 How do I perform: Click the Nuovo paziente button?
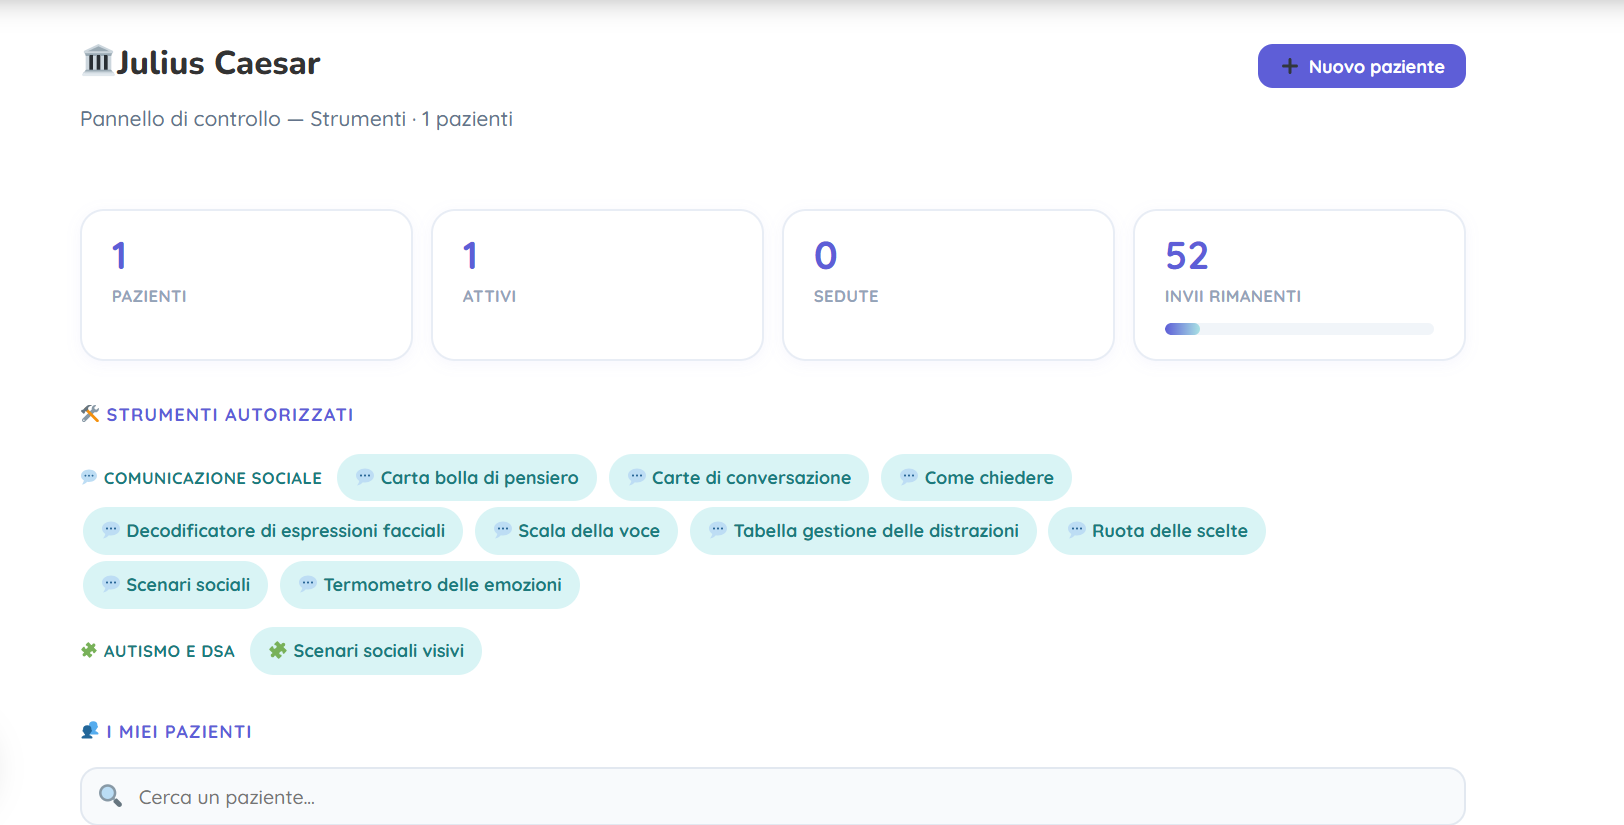point(1361,66)
